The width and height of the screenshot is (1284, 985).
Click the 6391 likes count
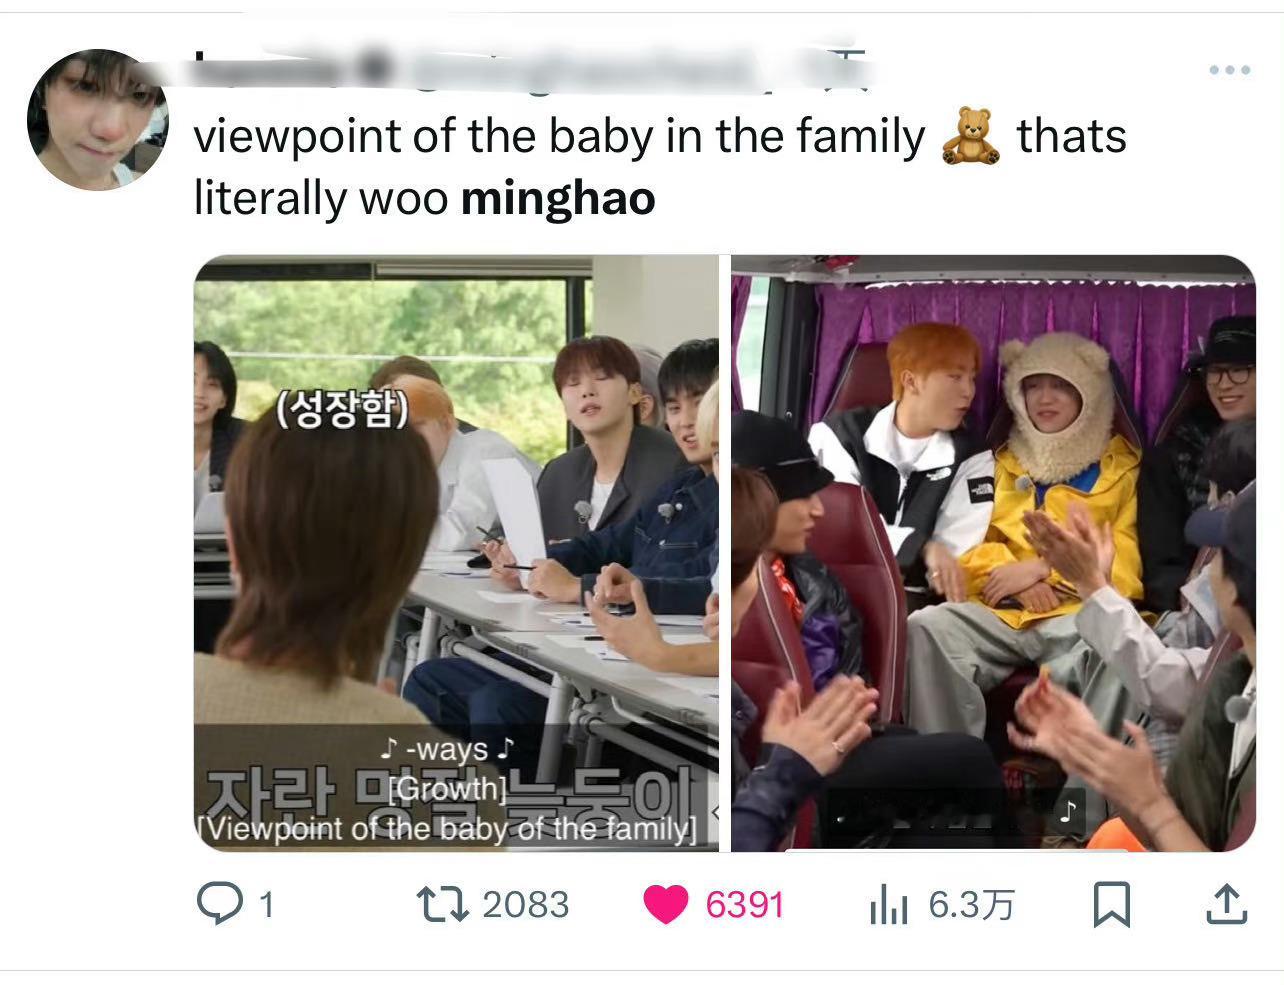click(x=745, y=905)
